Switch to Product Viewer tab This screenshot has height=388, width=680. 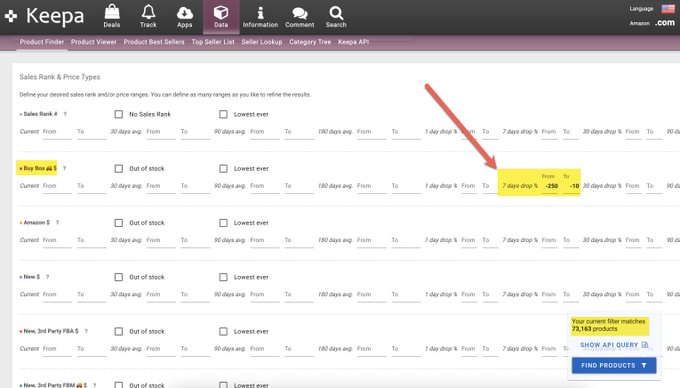pos(94,42)
